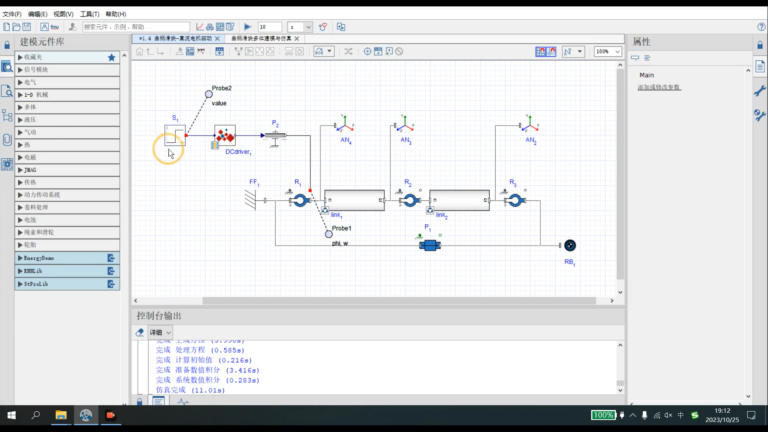Open the 编辑(E) menu
Screen dimensions: 768x432
(x=37, y=14)
